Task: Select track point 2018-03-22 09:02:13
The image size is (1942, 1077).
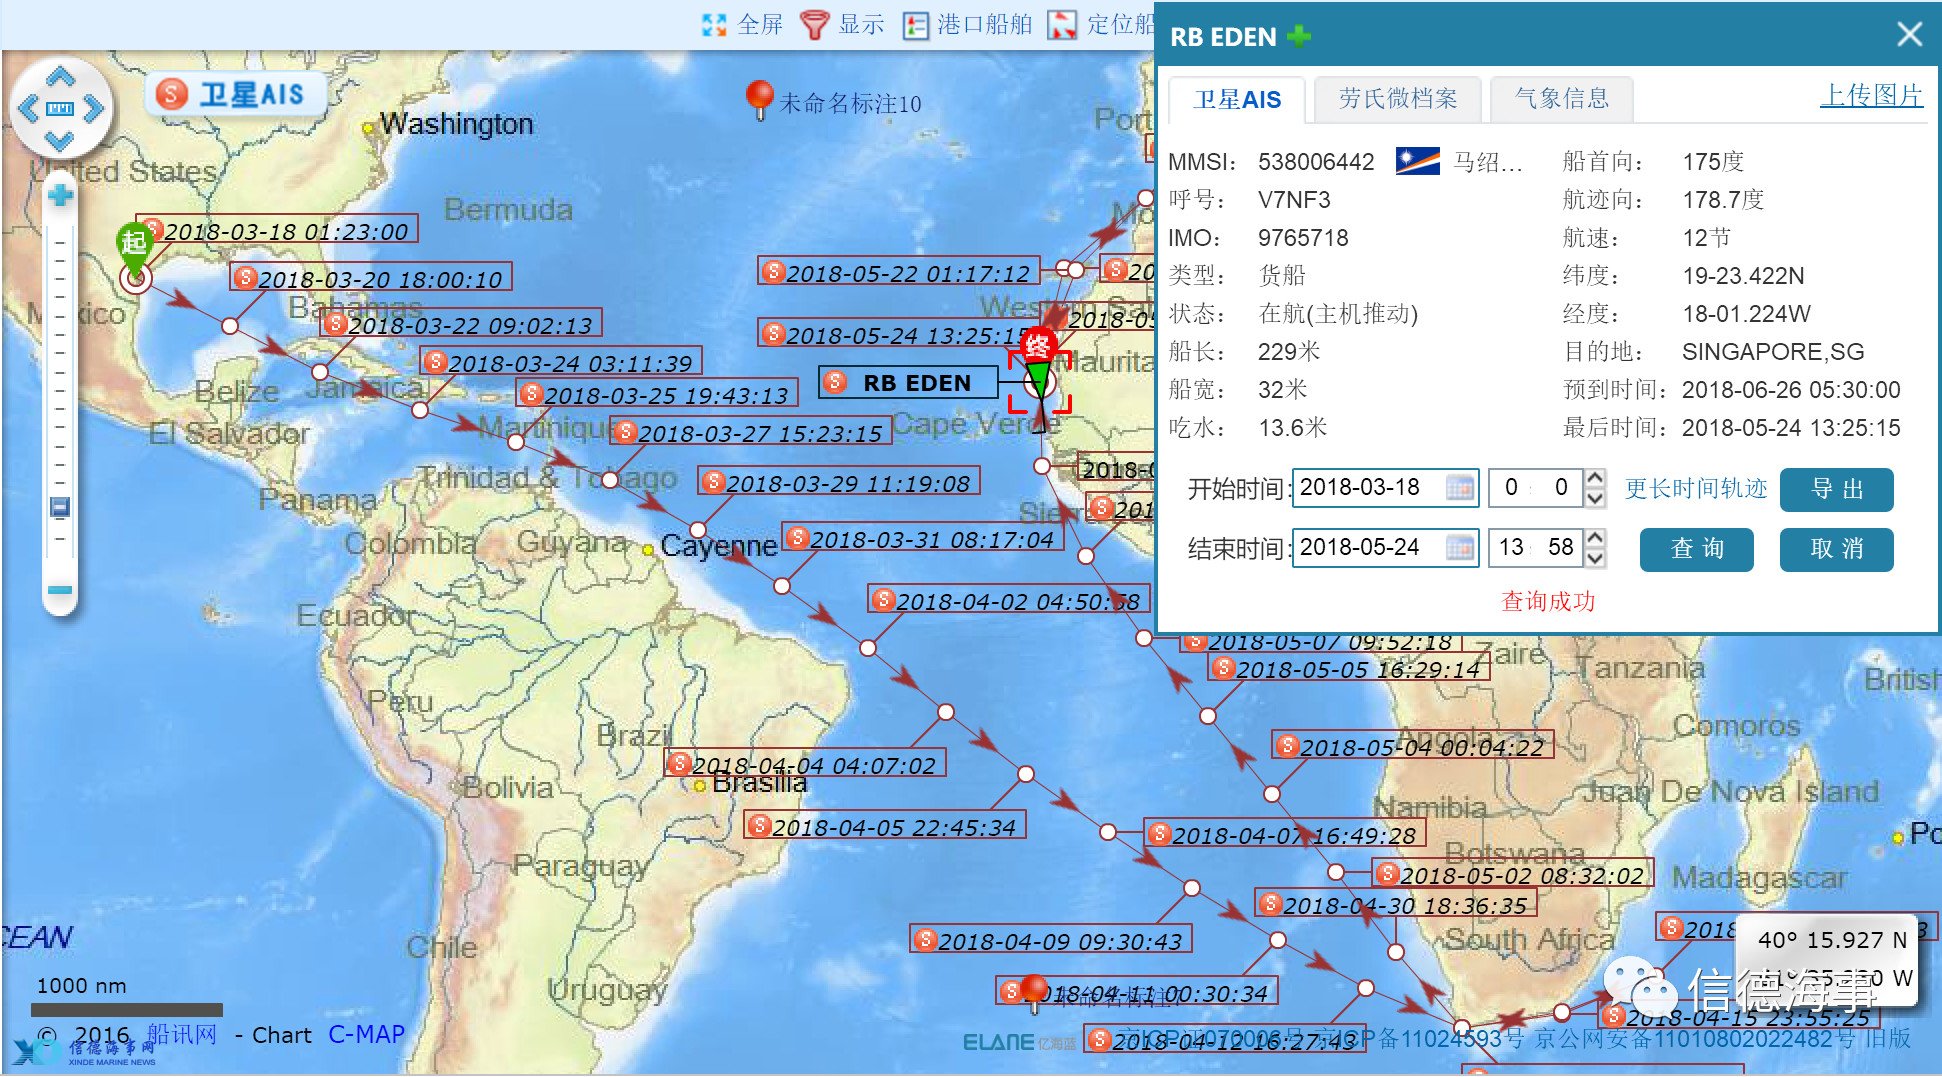Action: (461, 323)
